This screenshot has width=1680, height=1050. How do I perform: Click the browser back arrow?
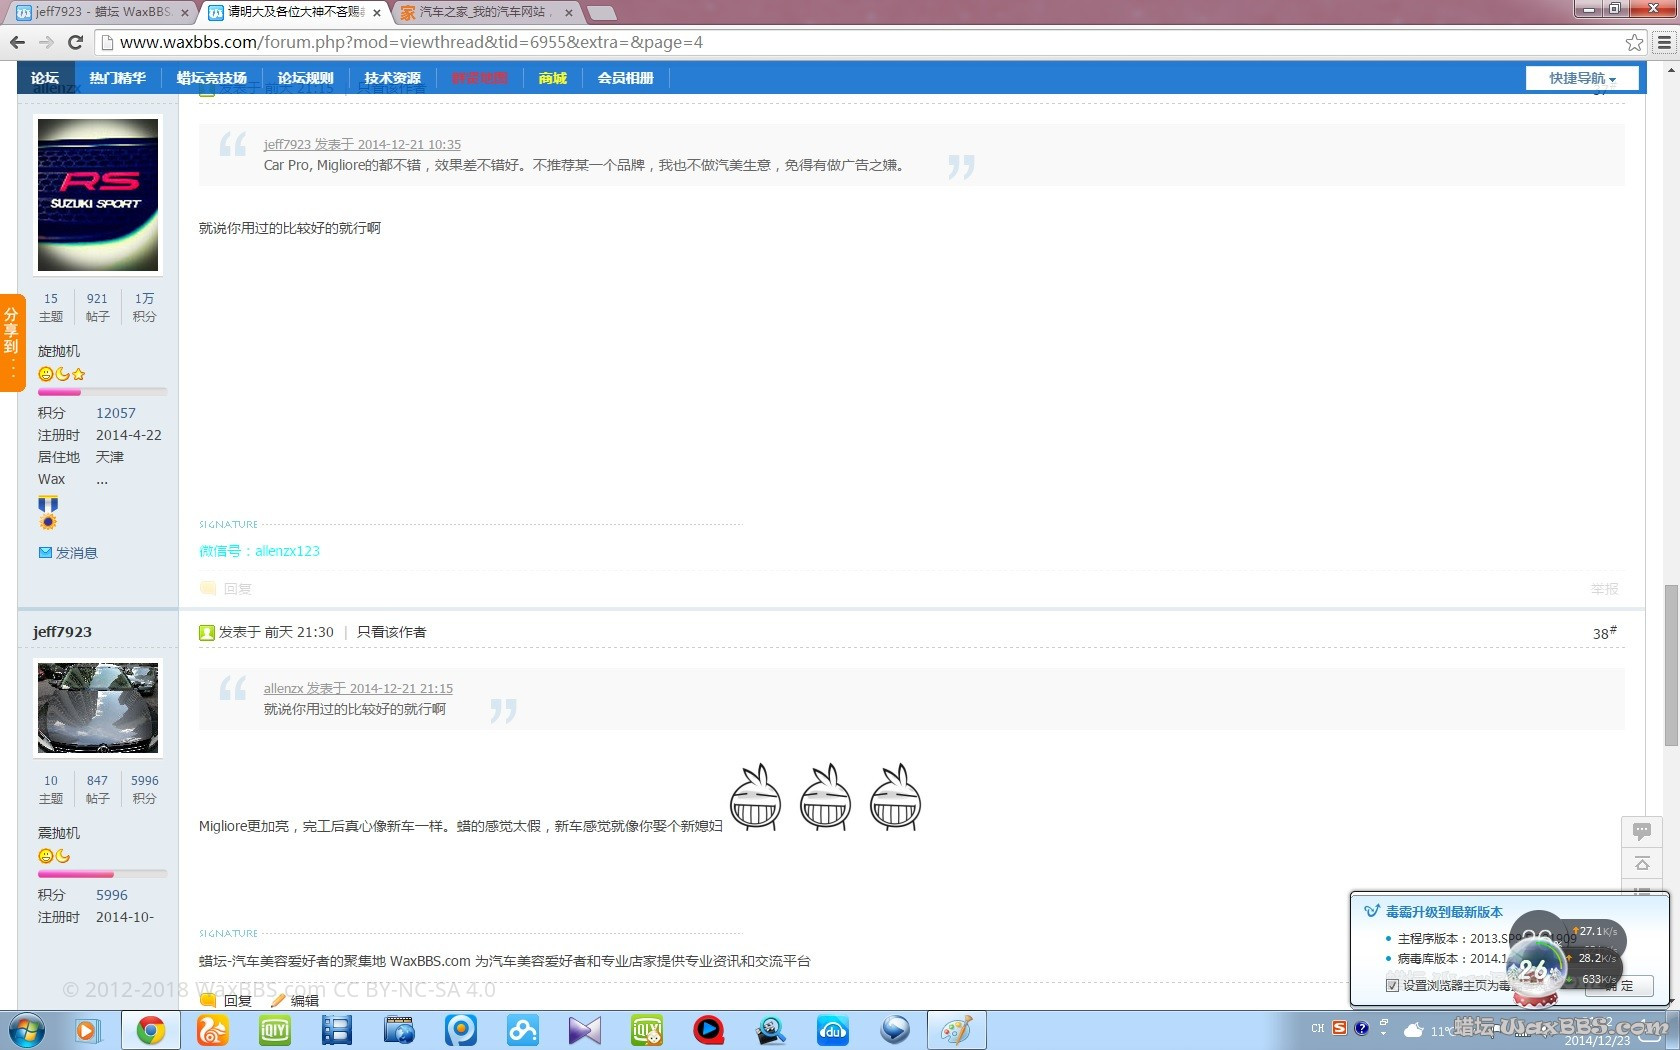click(x=17, y=42)
